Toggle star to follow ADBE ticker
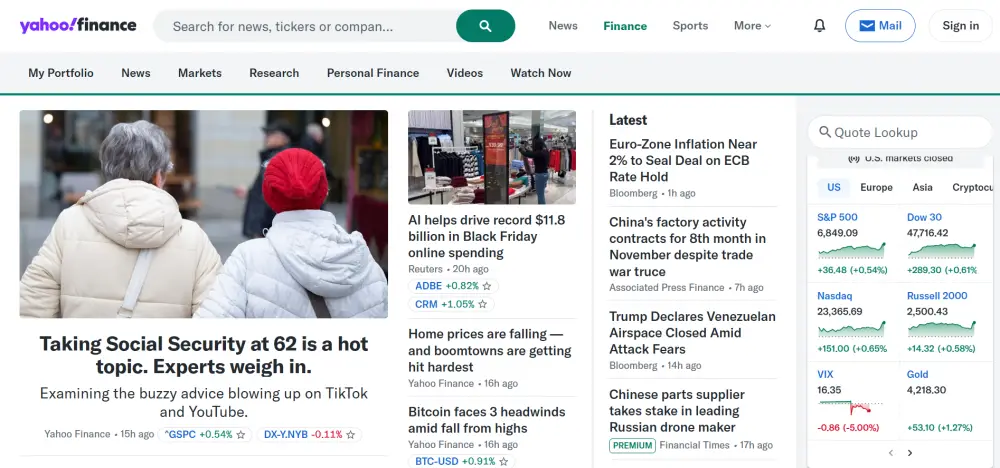 [x=487, y=286]
